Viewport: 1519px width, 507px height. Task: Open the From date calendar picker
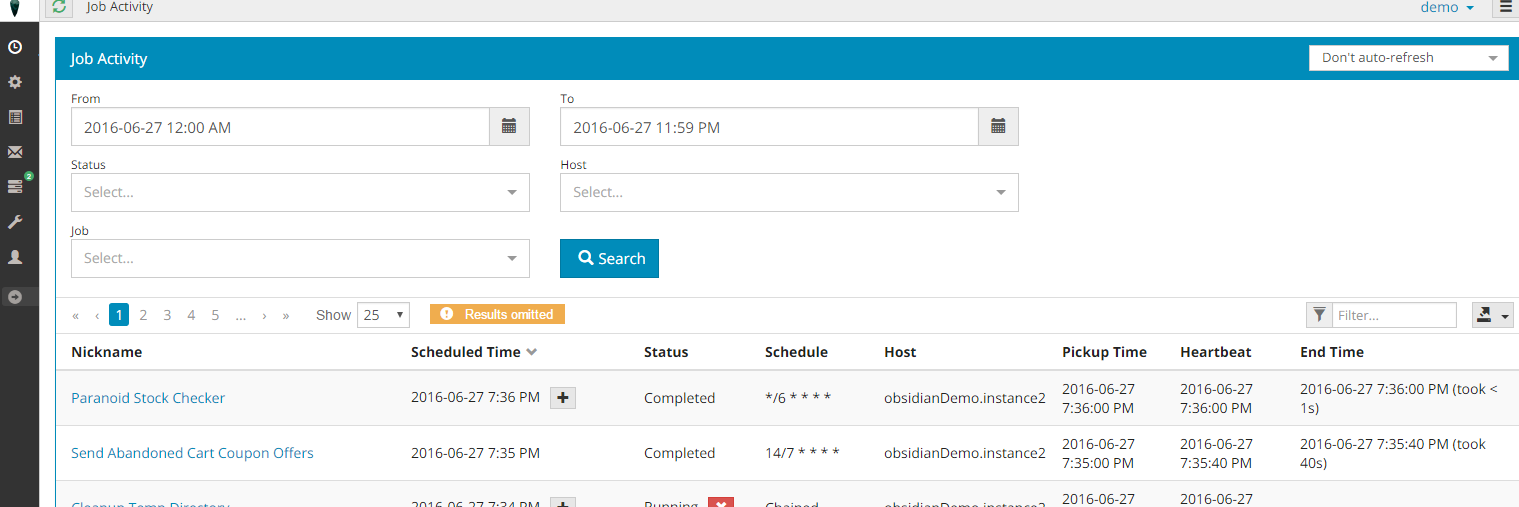tap(509, 127)
